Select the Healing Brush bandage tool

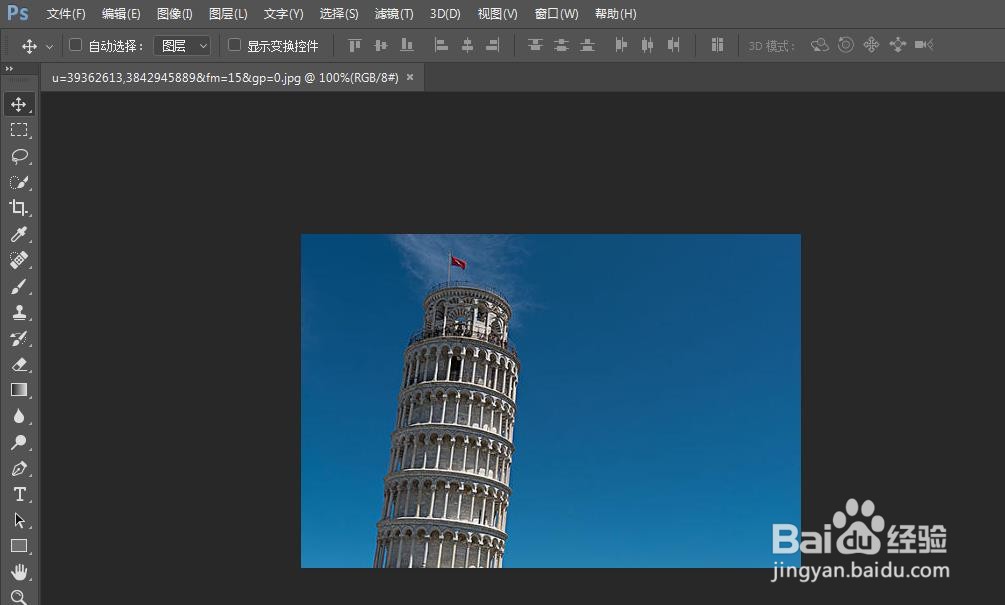pos(19,260)
